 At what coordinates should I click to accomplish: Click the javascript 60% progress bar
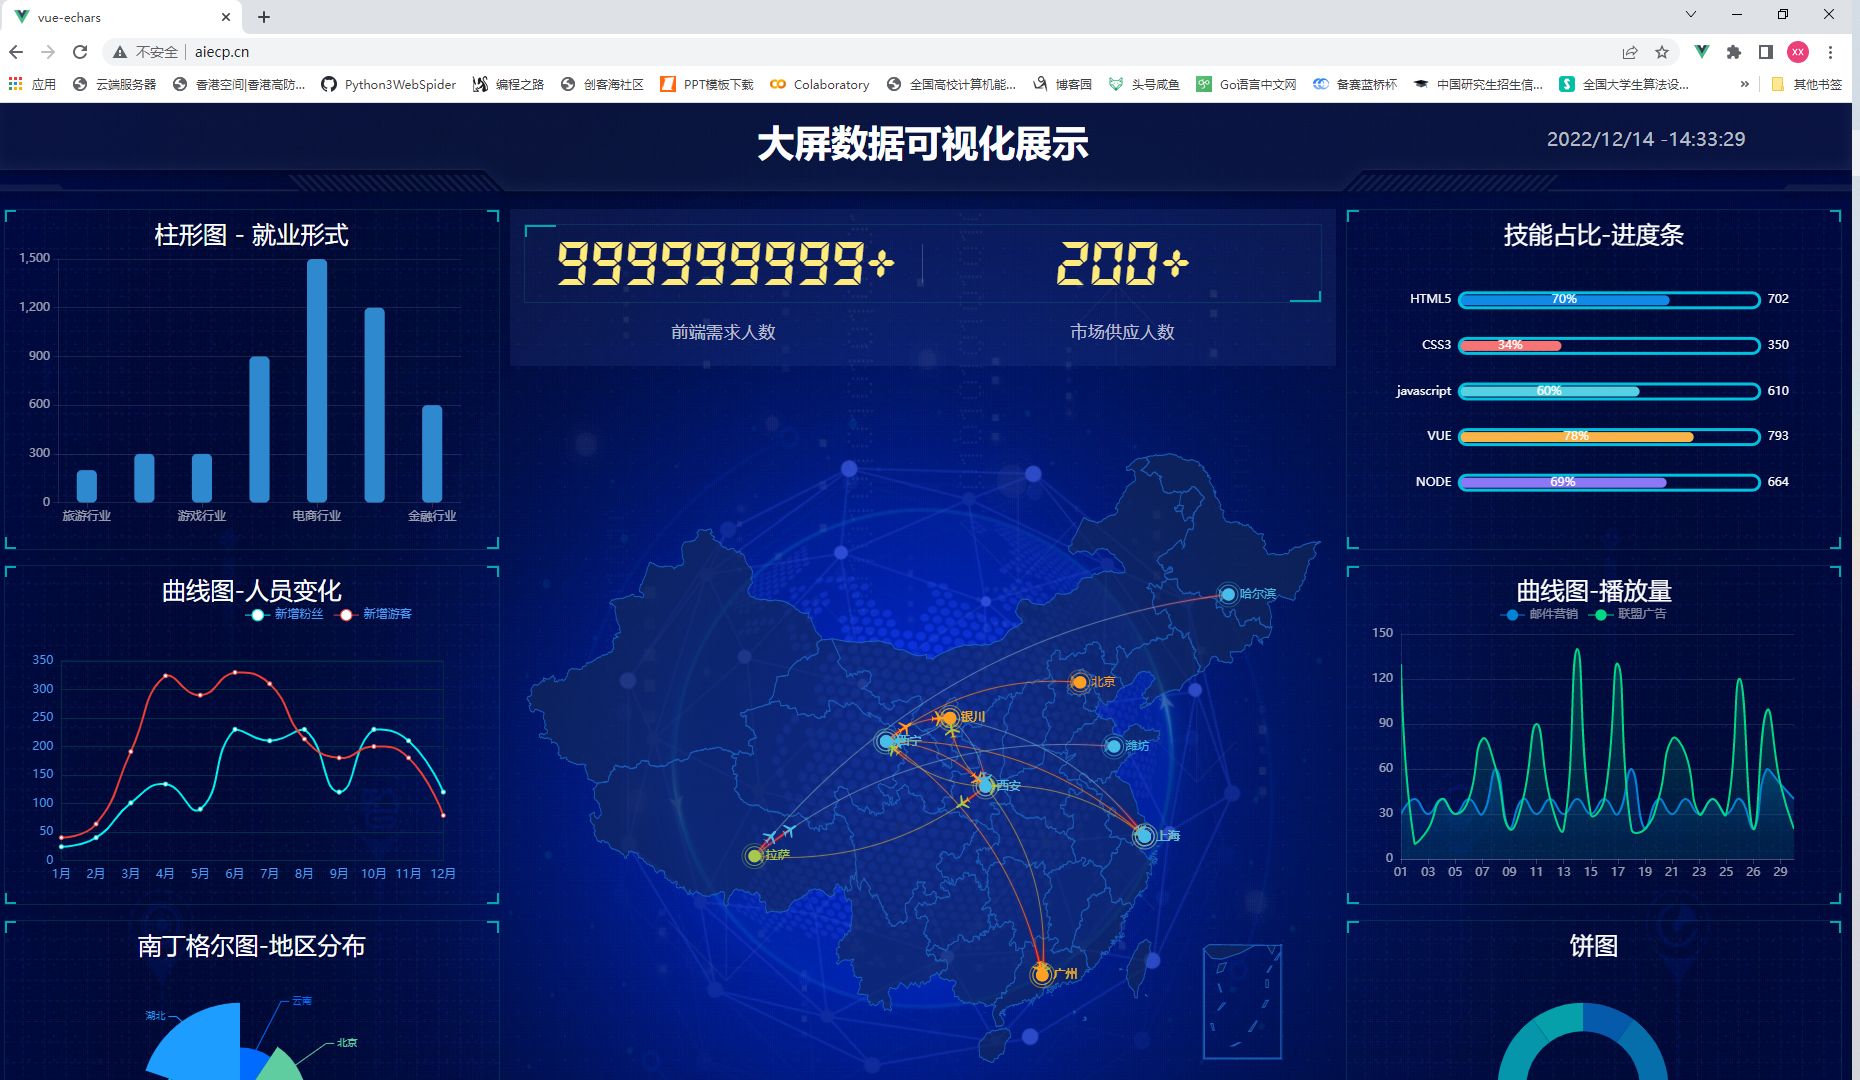[x=1609, y=391]
